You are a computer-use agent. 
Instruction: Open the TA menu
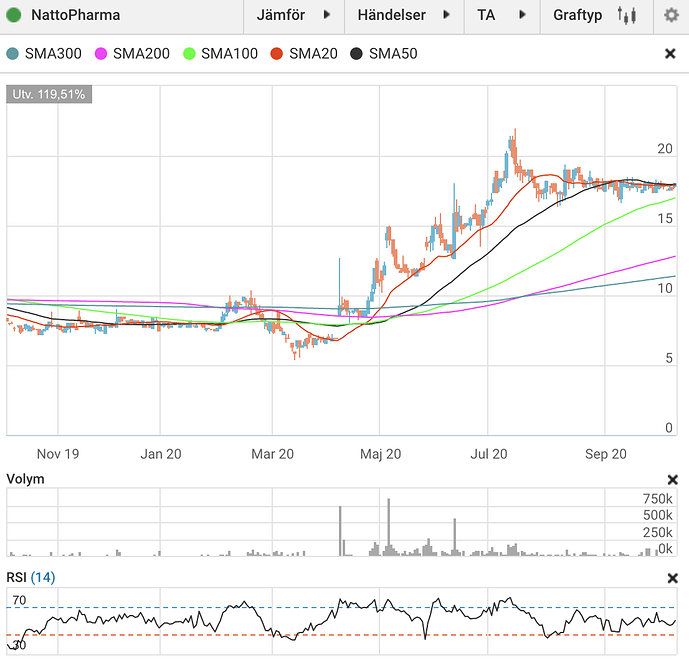[502, 16]
